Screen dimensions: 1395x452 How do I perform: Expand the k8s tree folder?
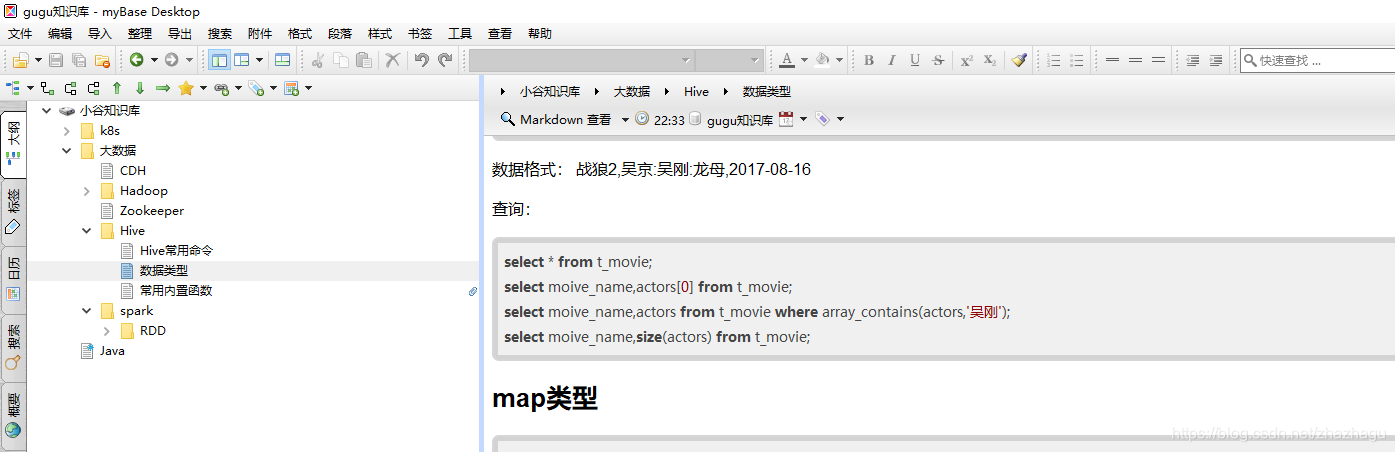tap(67, 130)
